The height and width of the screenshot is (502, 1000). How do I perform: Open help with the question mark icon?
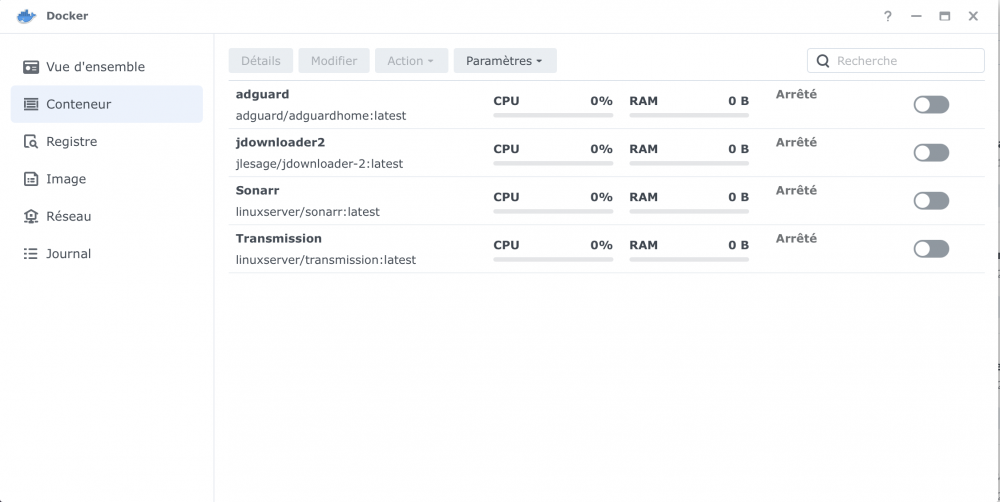887,17
